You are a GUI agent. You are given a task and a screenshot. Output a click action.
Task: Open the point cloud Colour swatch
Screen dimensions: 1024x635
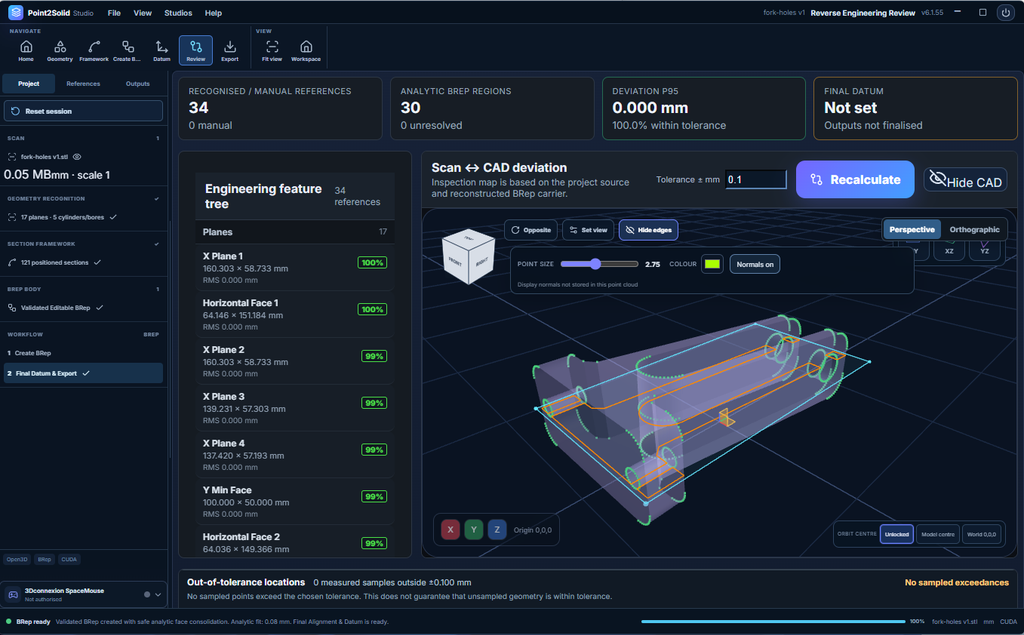pos(712,264)
